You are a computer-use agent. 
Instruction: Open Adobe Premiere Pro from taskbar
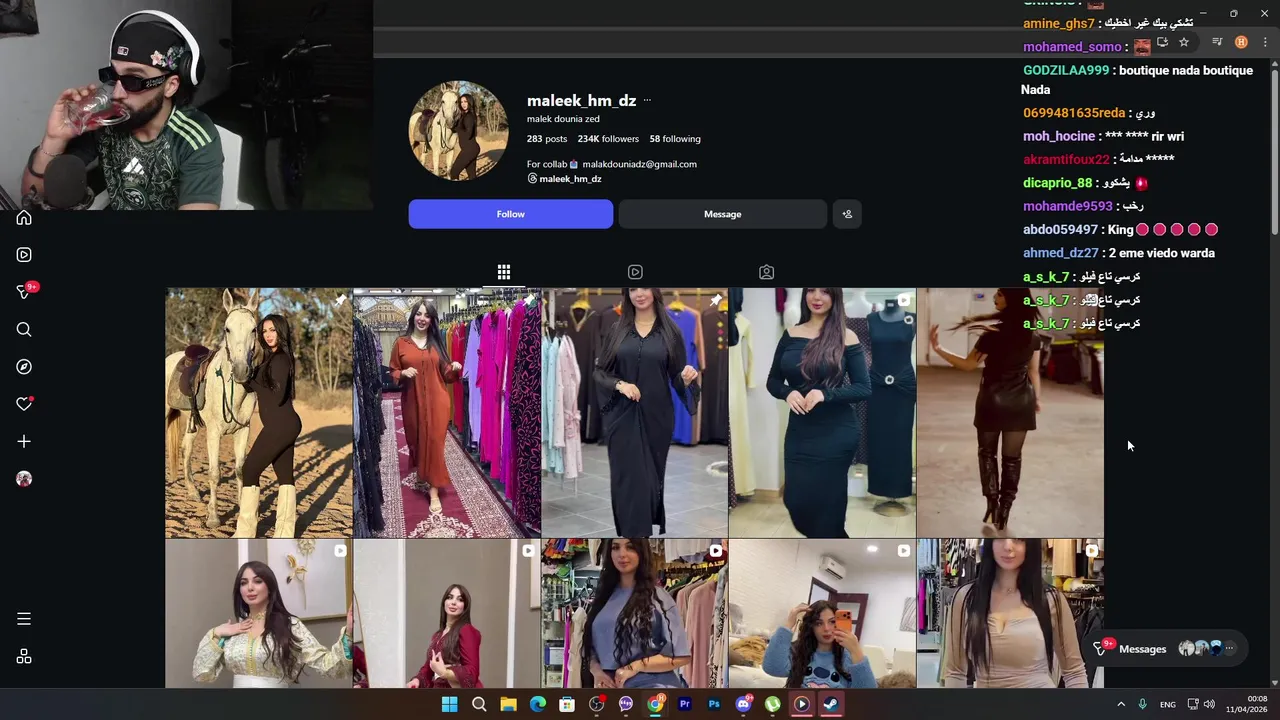tap(685, 704)
